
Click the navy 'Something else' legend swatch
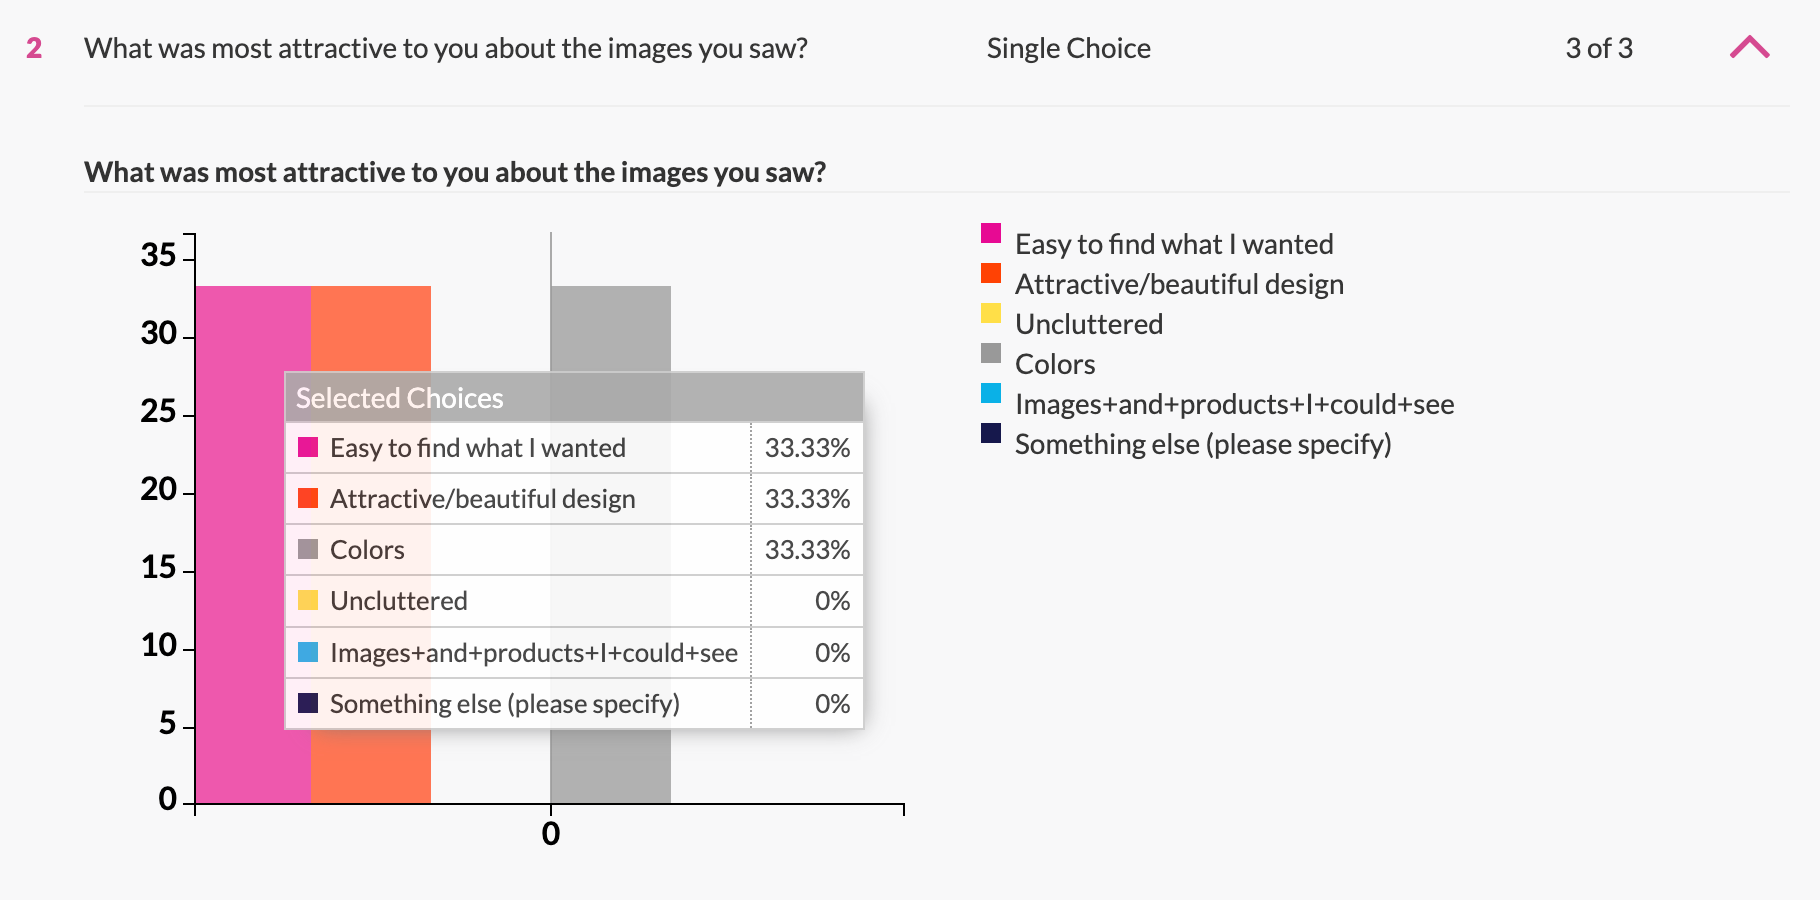(991, 433)
